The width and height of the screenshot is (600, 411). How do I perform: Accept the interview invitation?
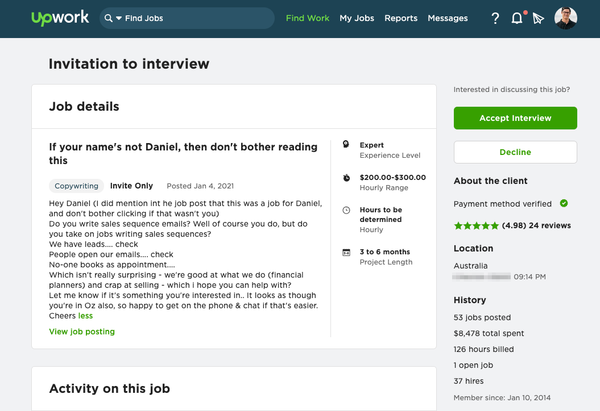click(515, 118)
